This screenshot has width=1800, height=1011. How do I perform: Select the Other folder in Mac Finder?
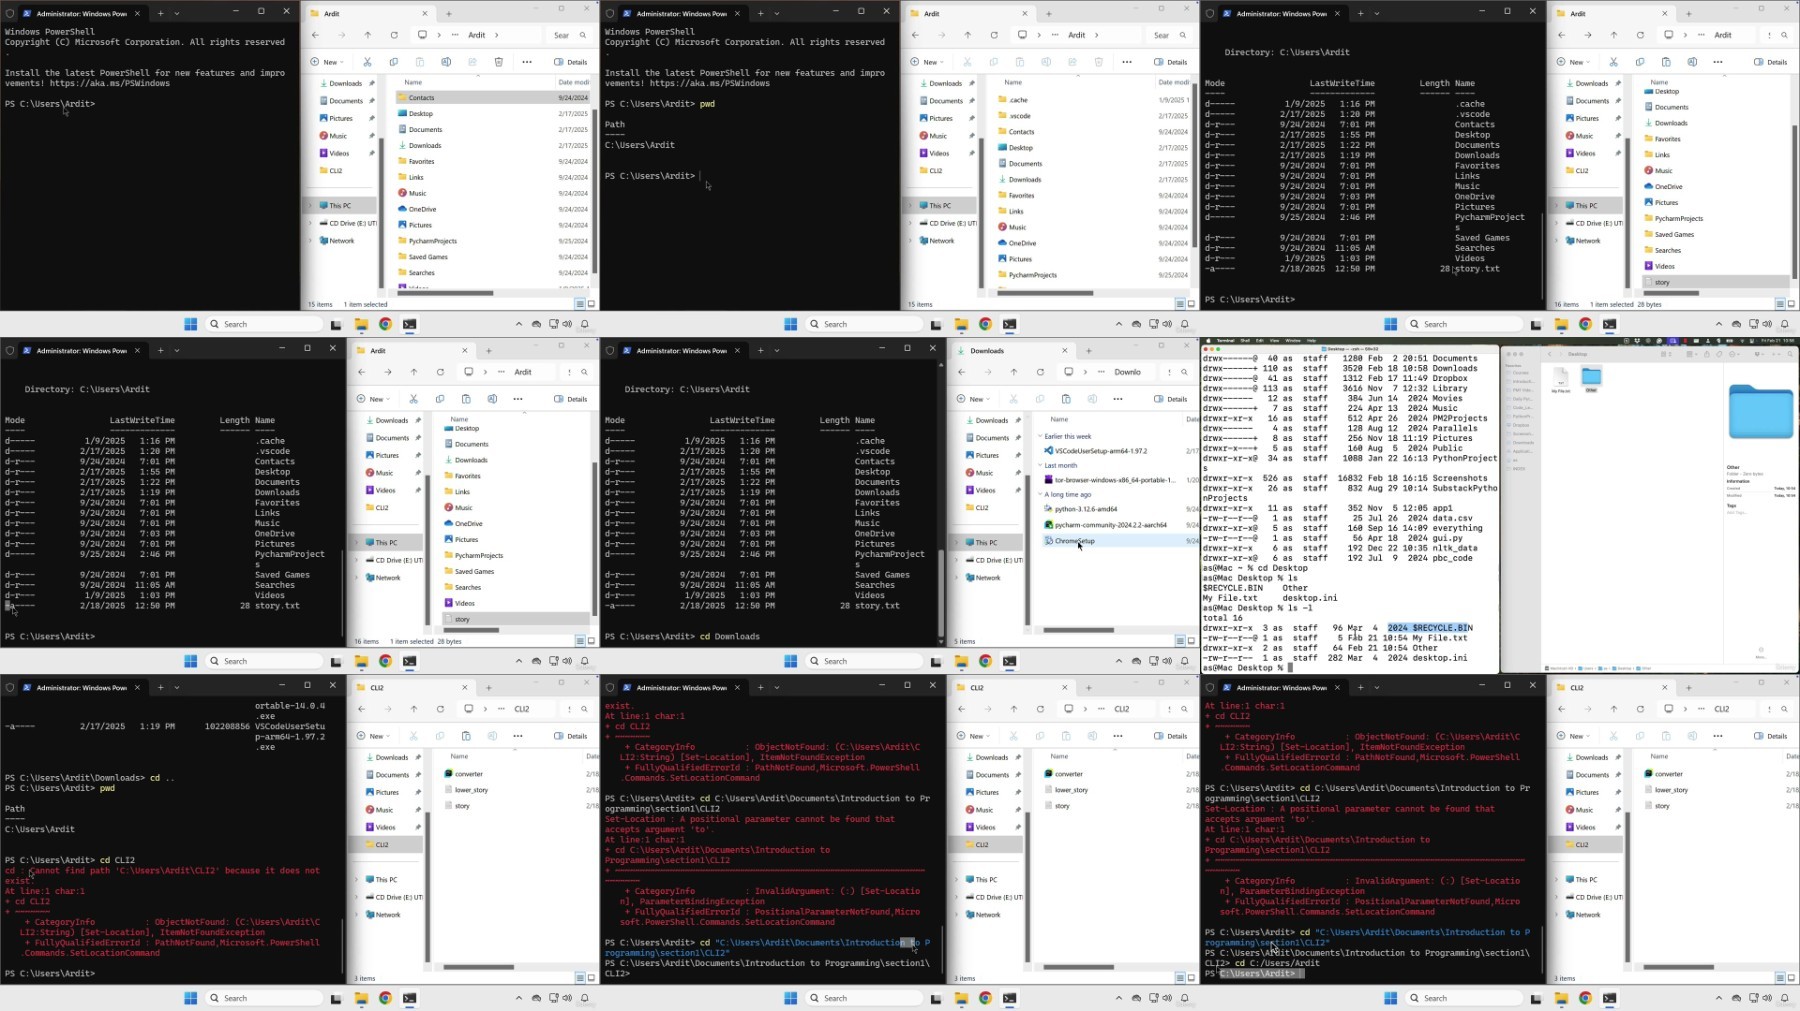(1591, 380)
